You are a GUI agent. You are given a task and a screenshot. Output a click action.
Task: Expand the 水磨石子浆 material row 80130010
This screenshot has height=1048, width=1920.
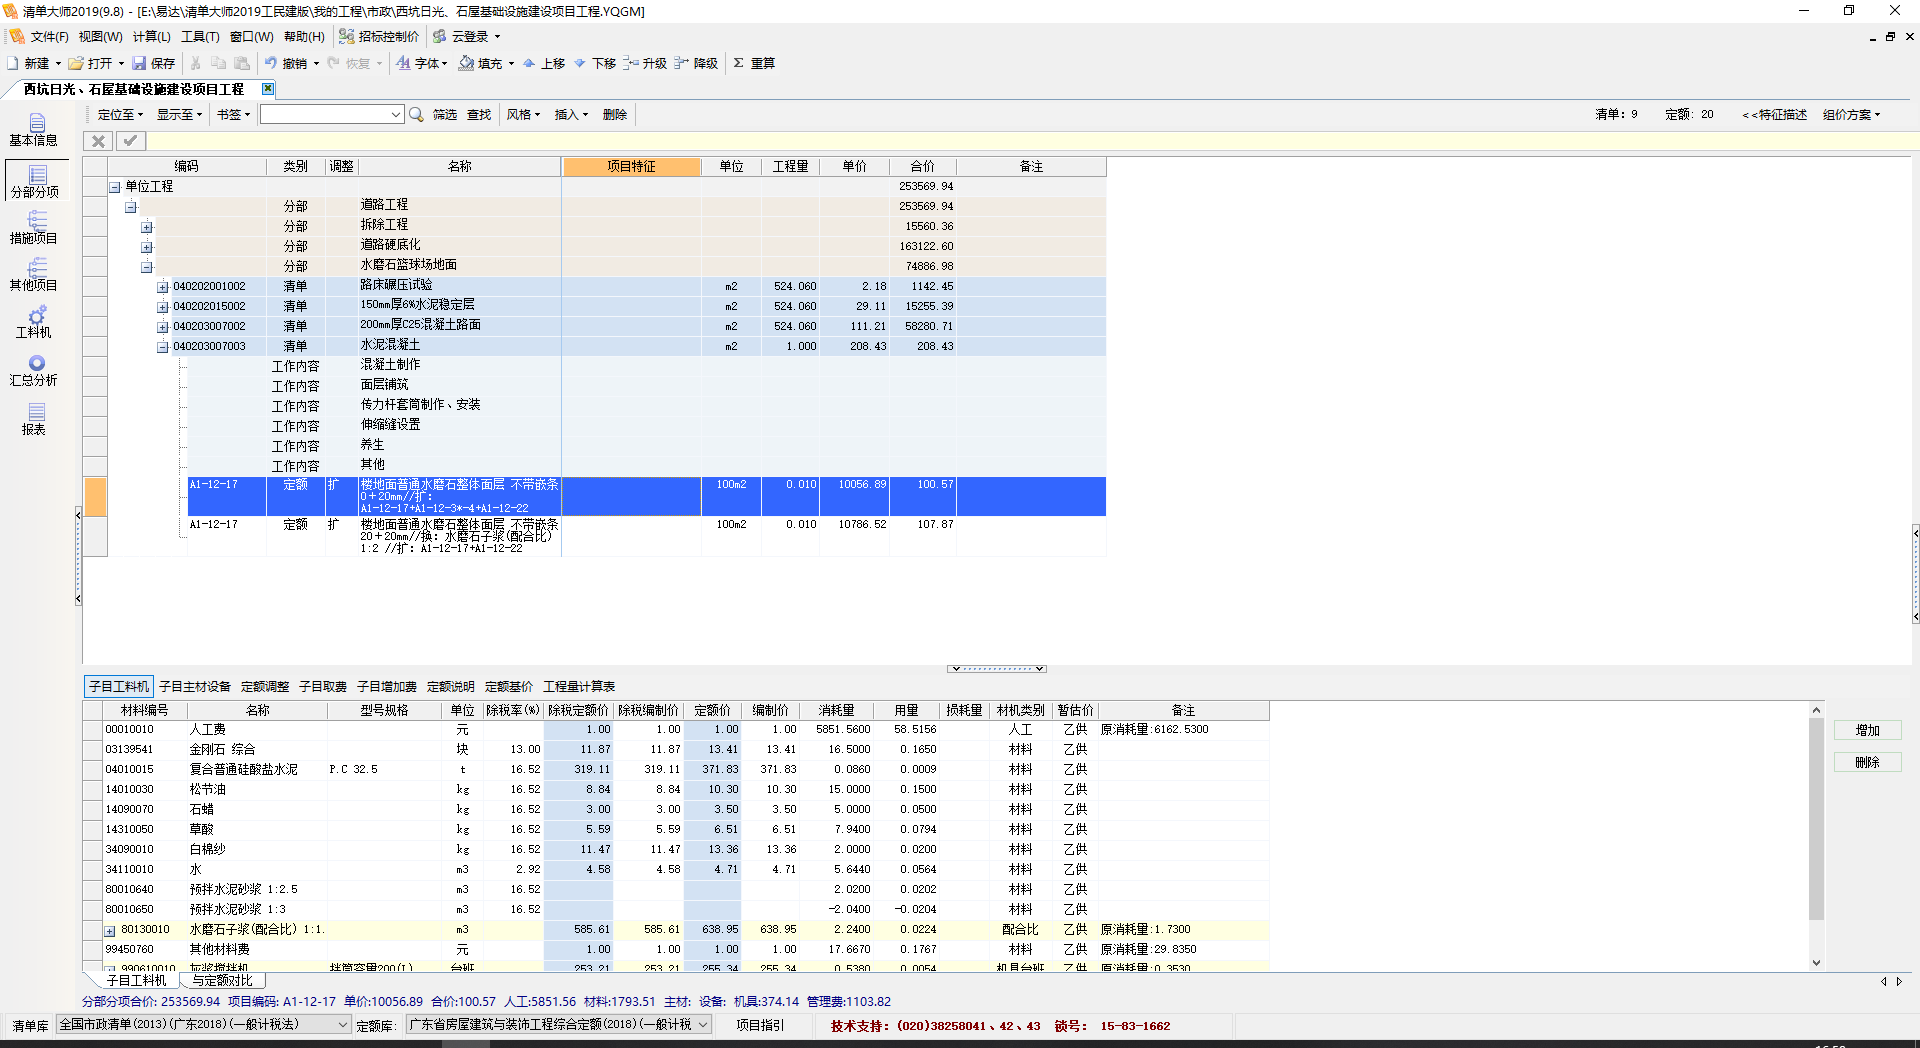tap(110, 931)
